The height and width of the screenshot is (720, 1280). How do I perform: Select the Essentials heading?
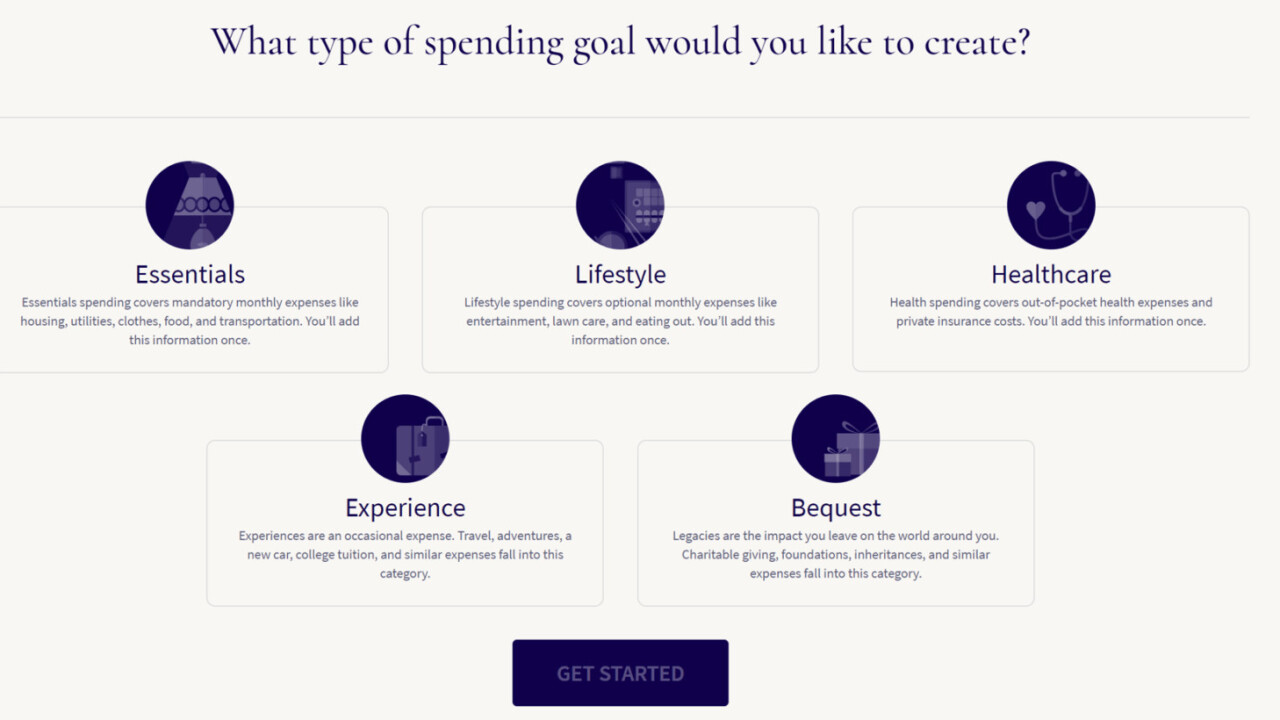coord(190,274)
